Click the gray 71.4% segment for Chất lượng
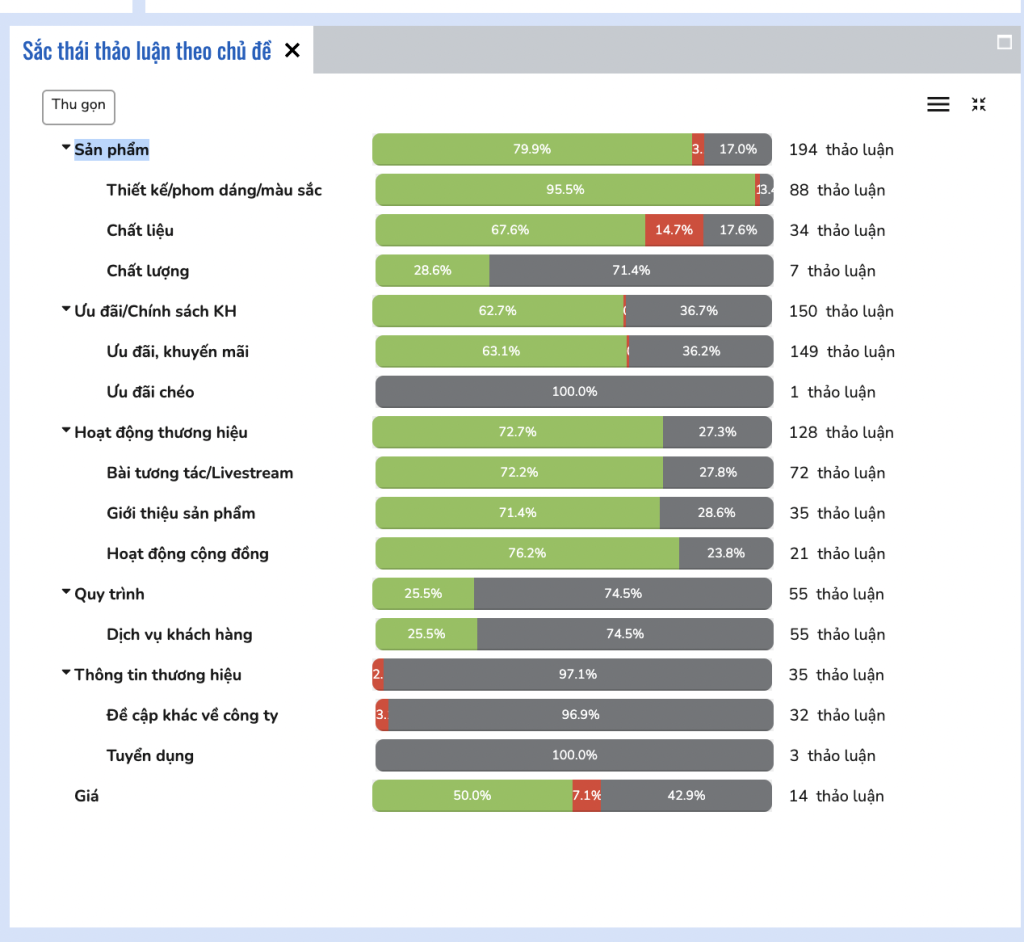Viewport: 1024px width, 942px height. [x=631, y=271]
